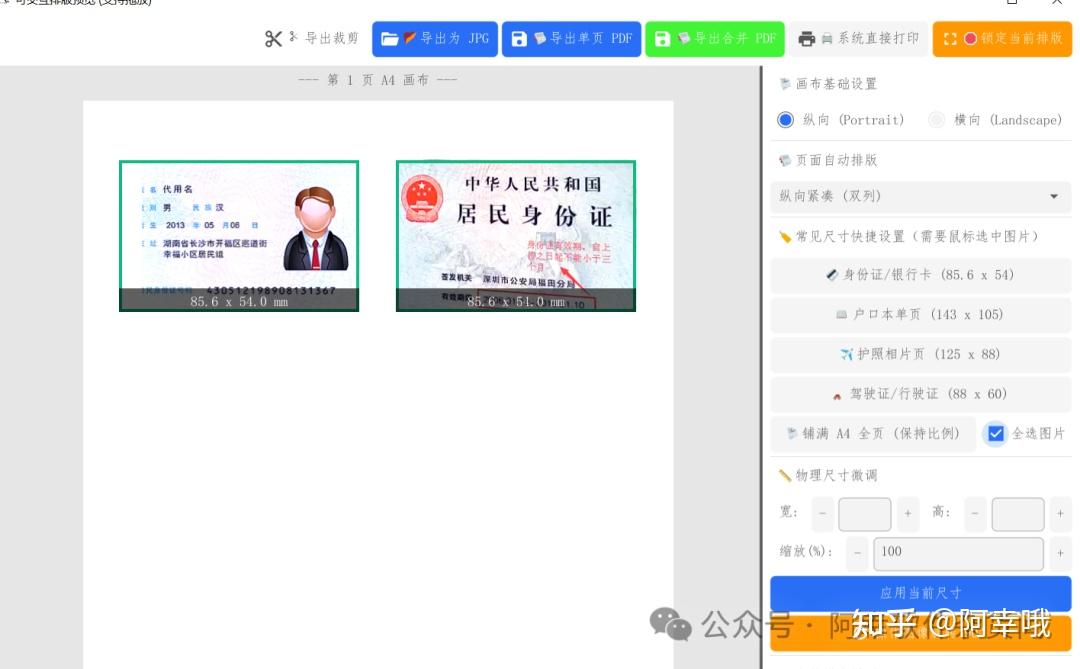Apply 户口本单页 (143 x 105) size preset

tap(920, 315)
